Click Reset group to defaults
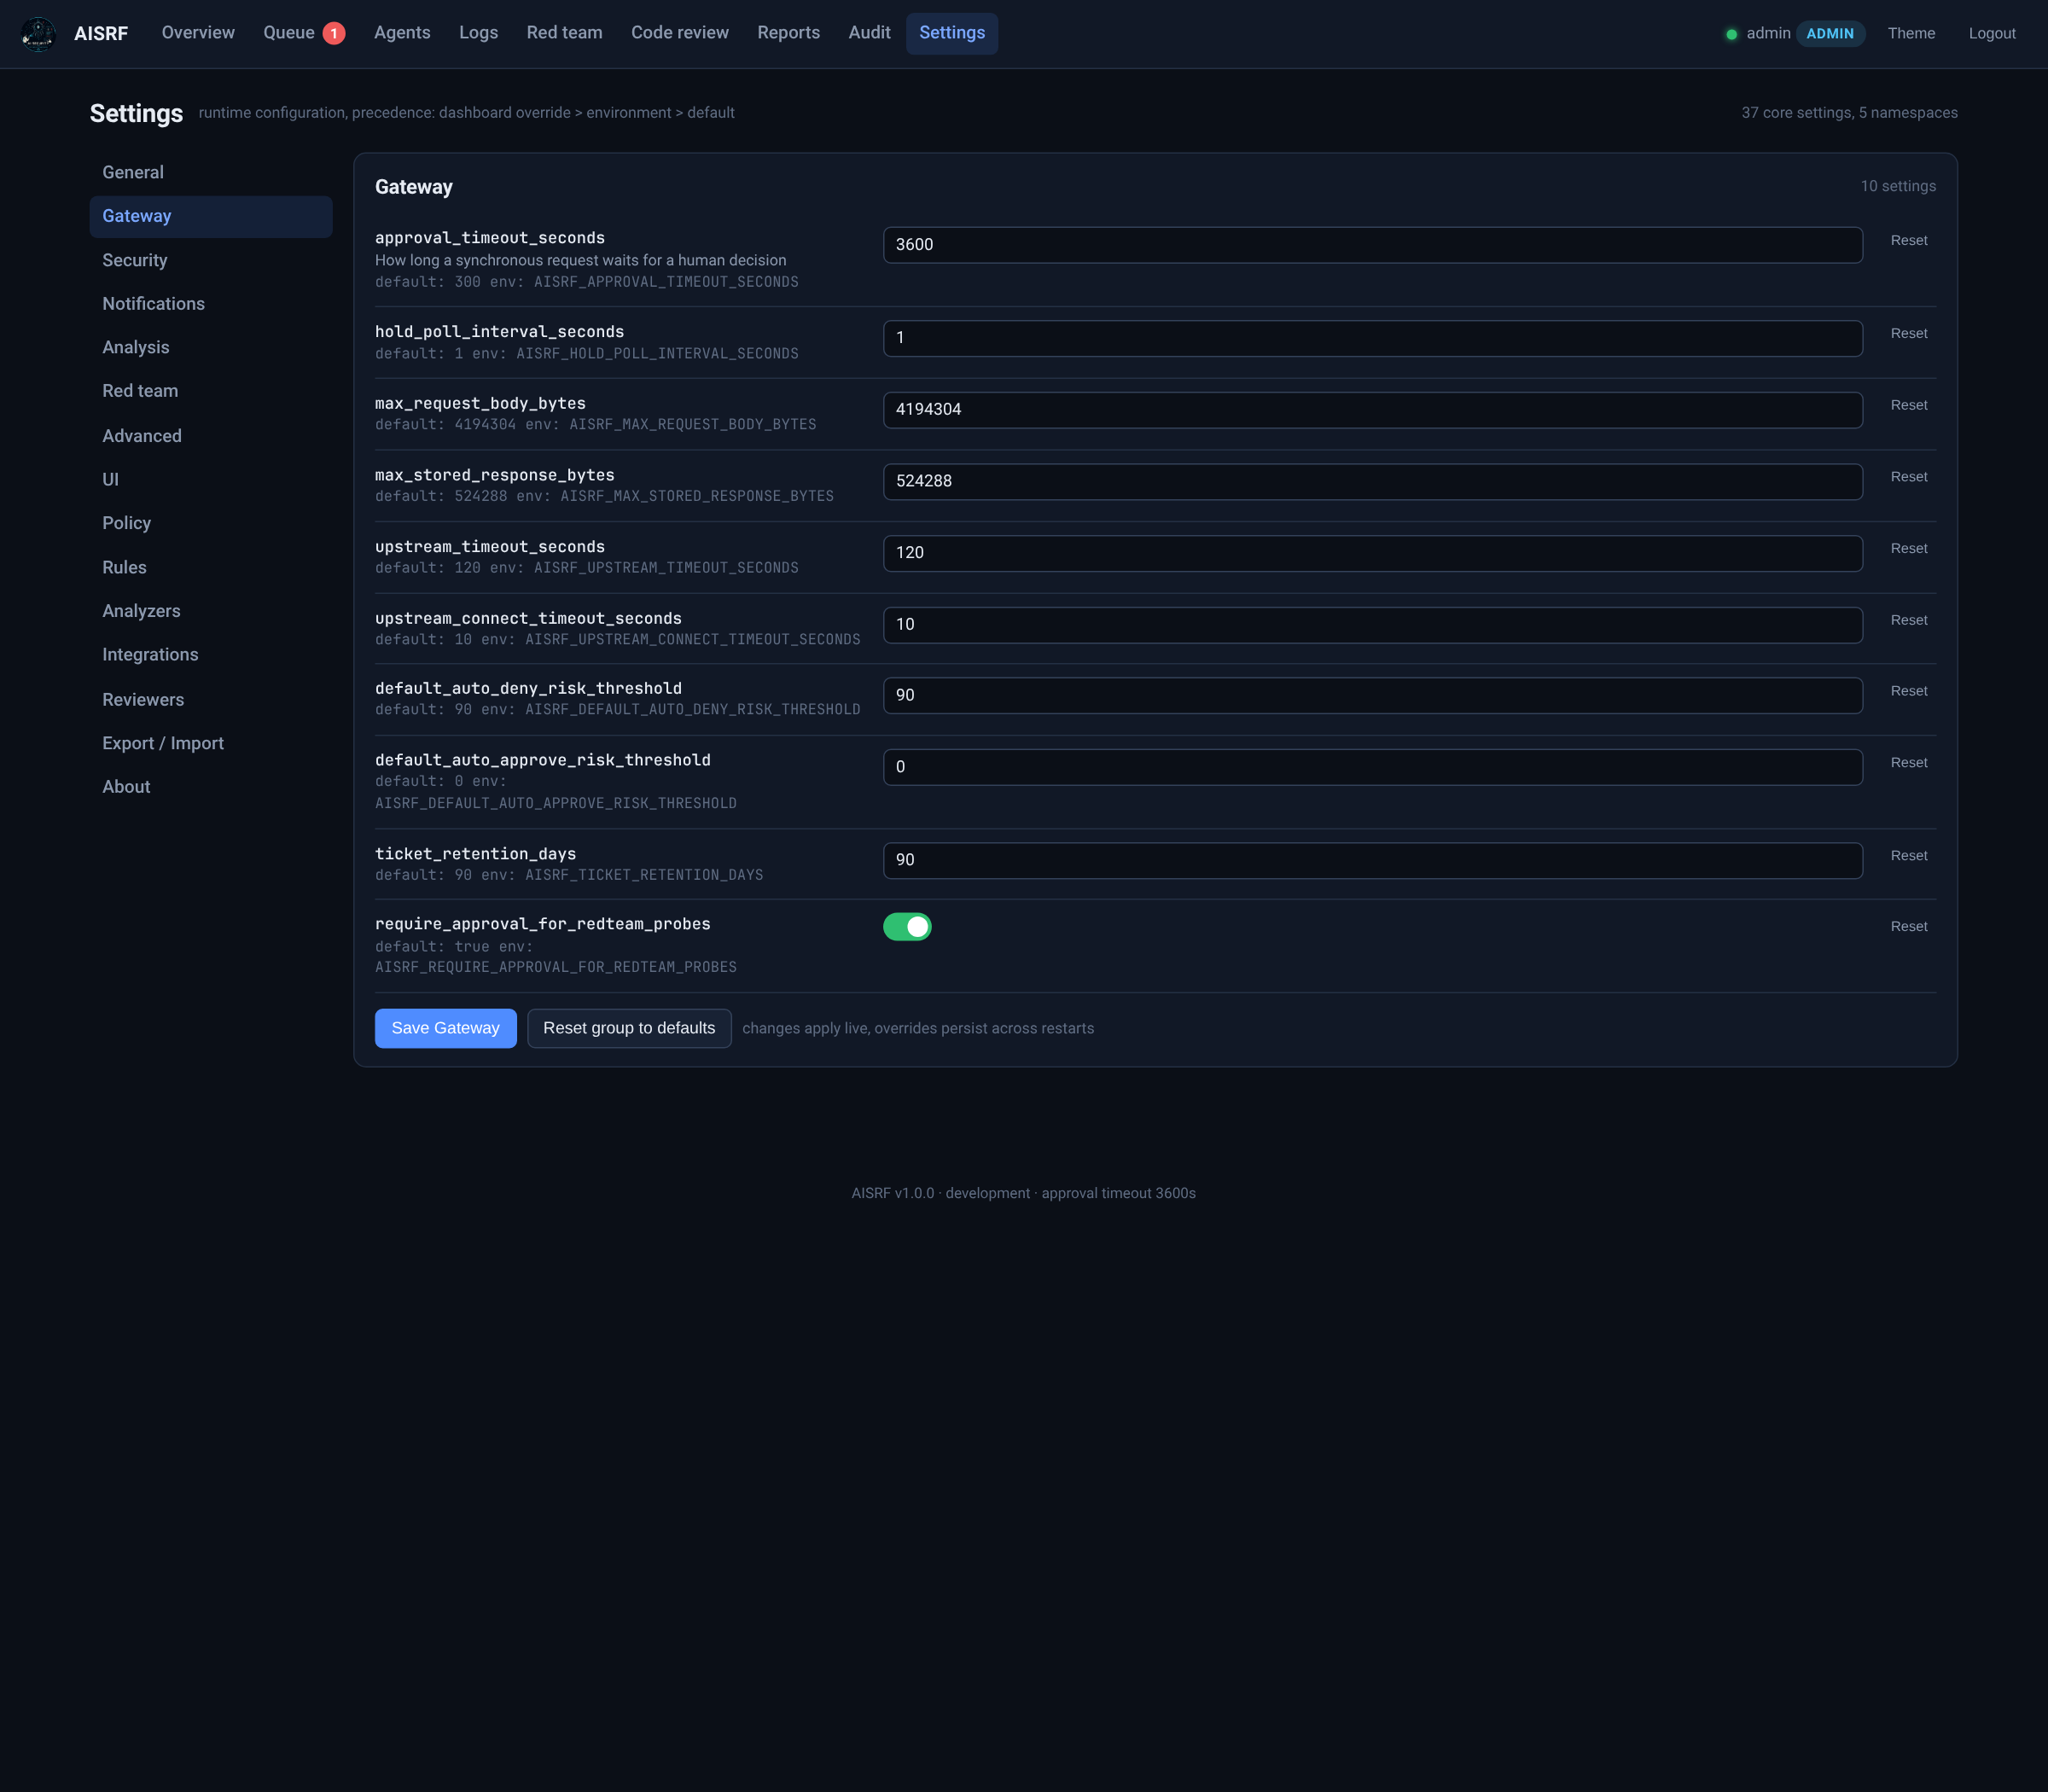Viewport: 2048px width, 1792px height. (x=629, y=1028)
